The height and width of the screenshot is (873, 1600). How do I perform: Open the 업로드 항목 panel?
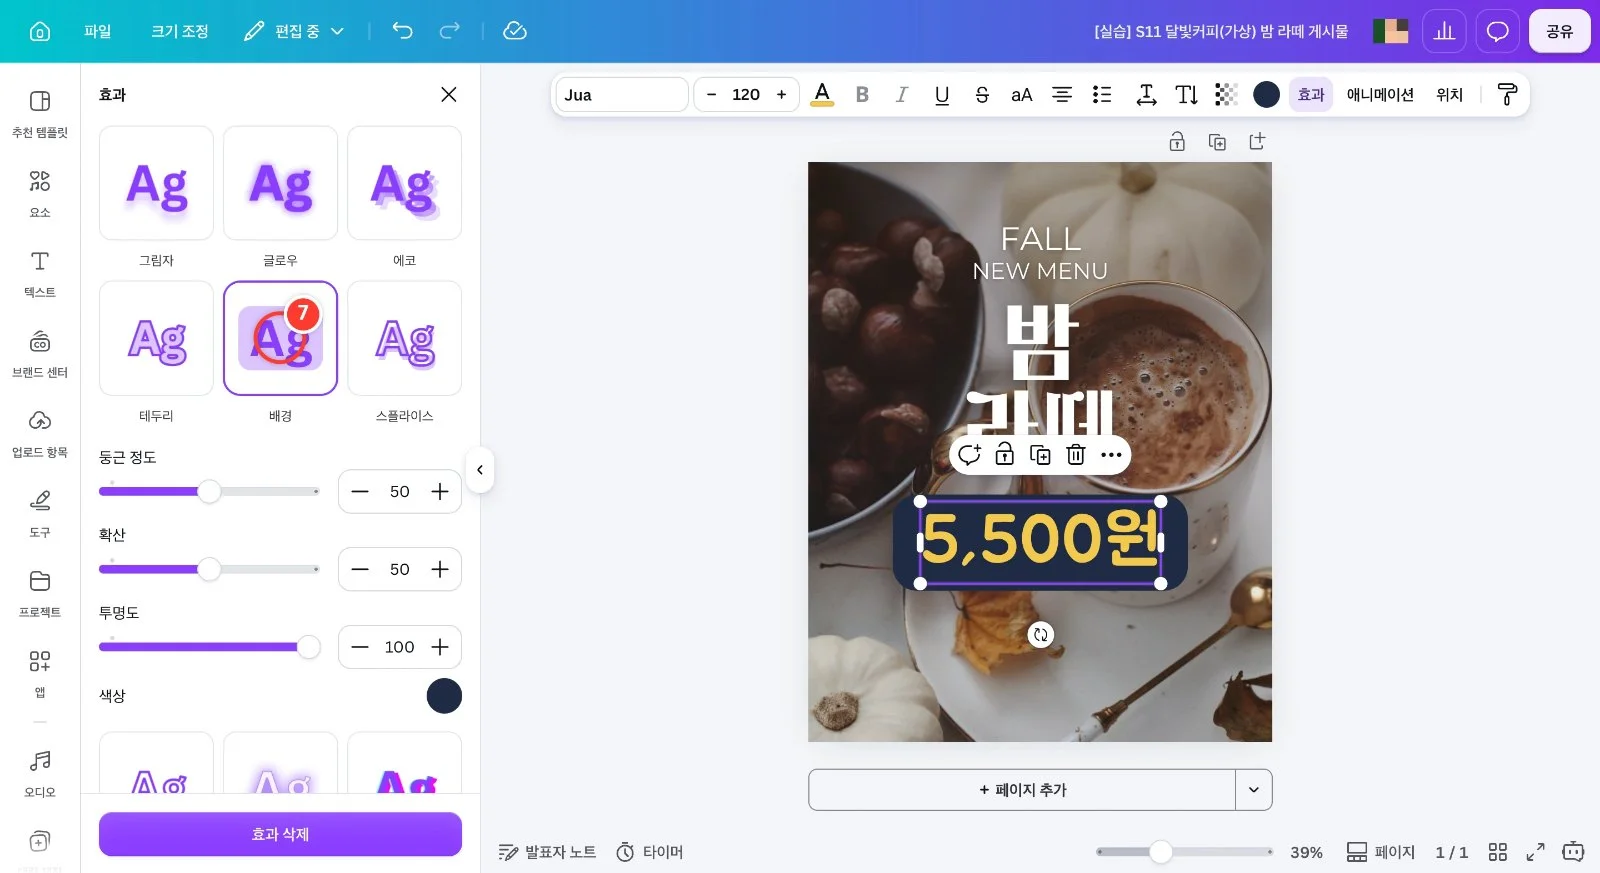tap(40, 433)
